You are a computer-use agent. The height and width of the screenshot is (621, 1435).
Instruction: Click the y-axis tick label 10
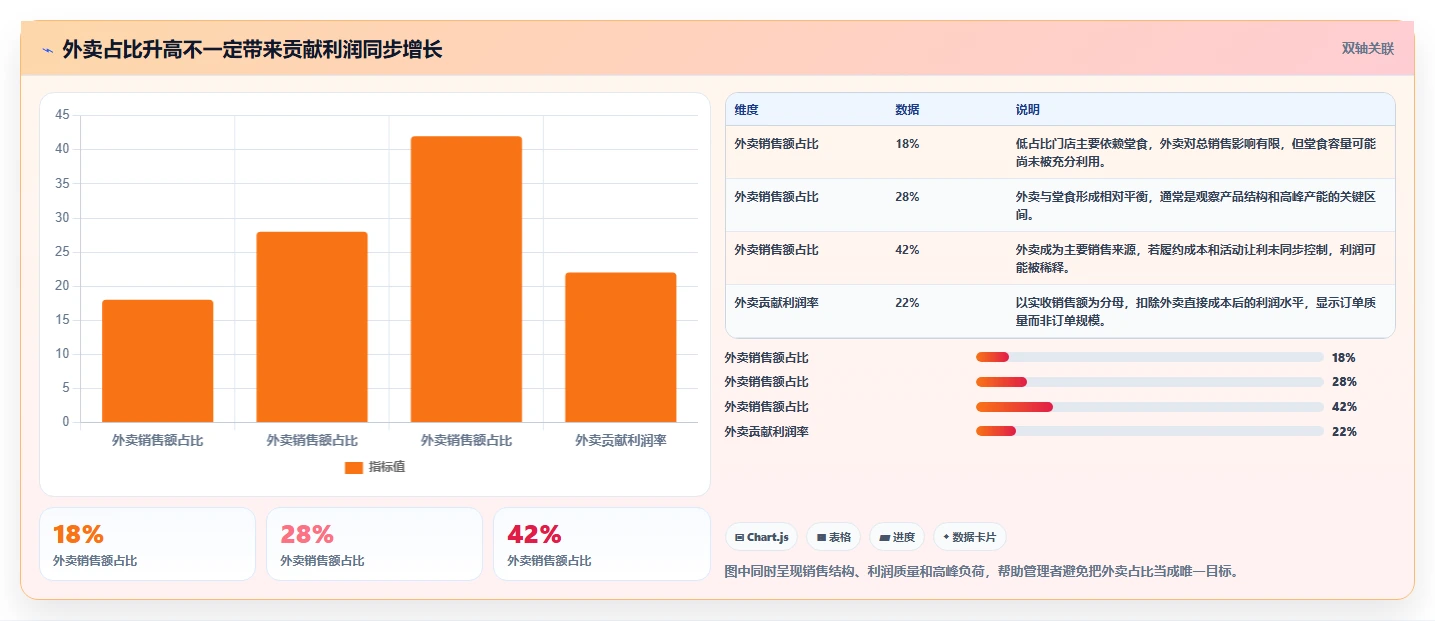pos(62,354)
